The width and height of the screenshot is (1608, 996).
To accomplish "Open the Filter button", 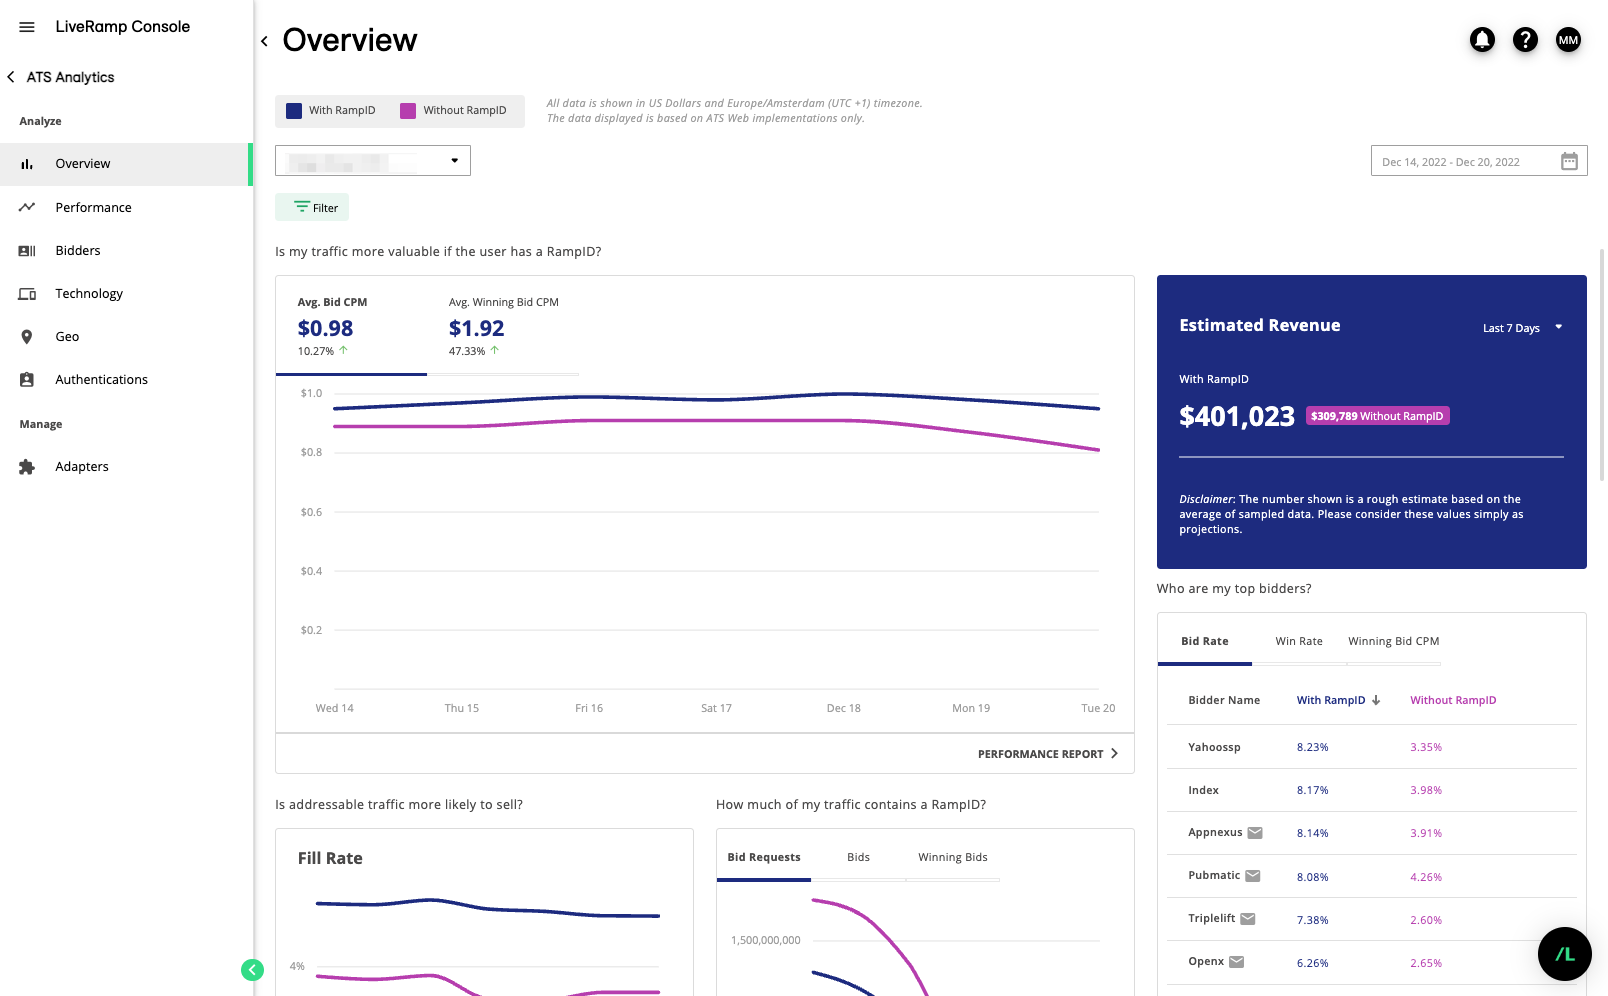I will click(312, 207).
